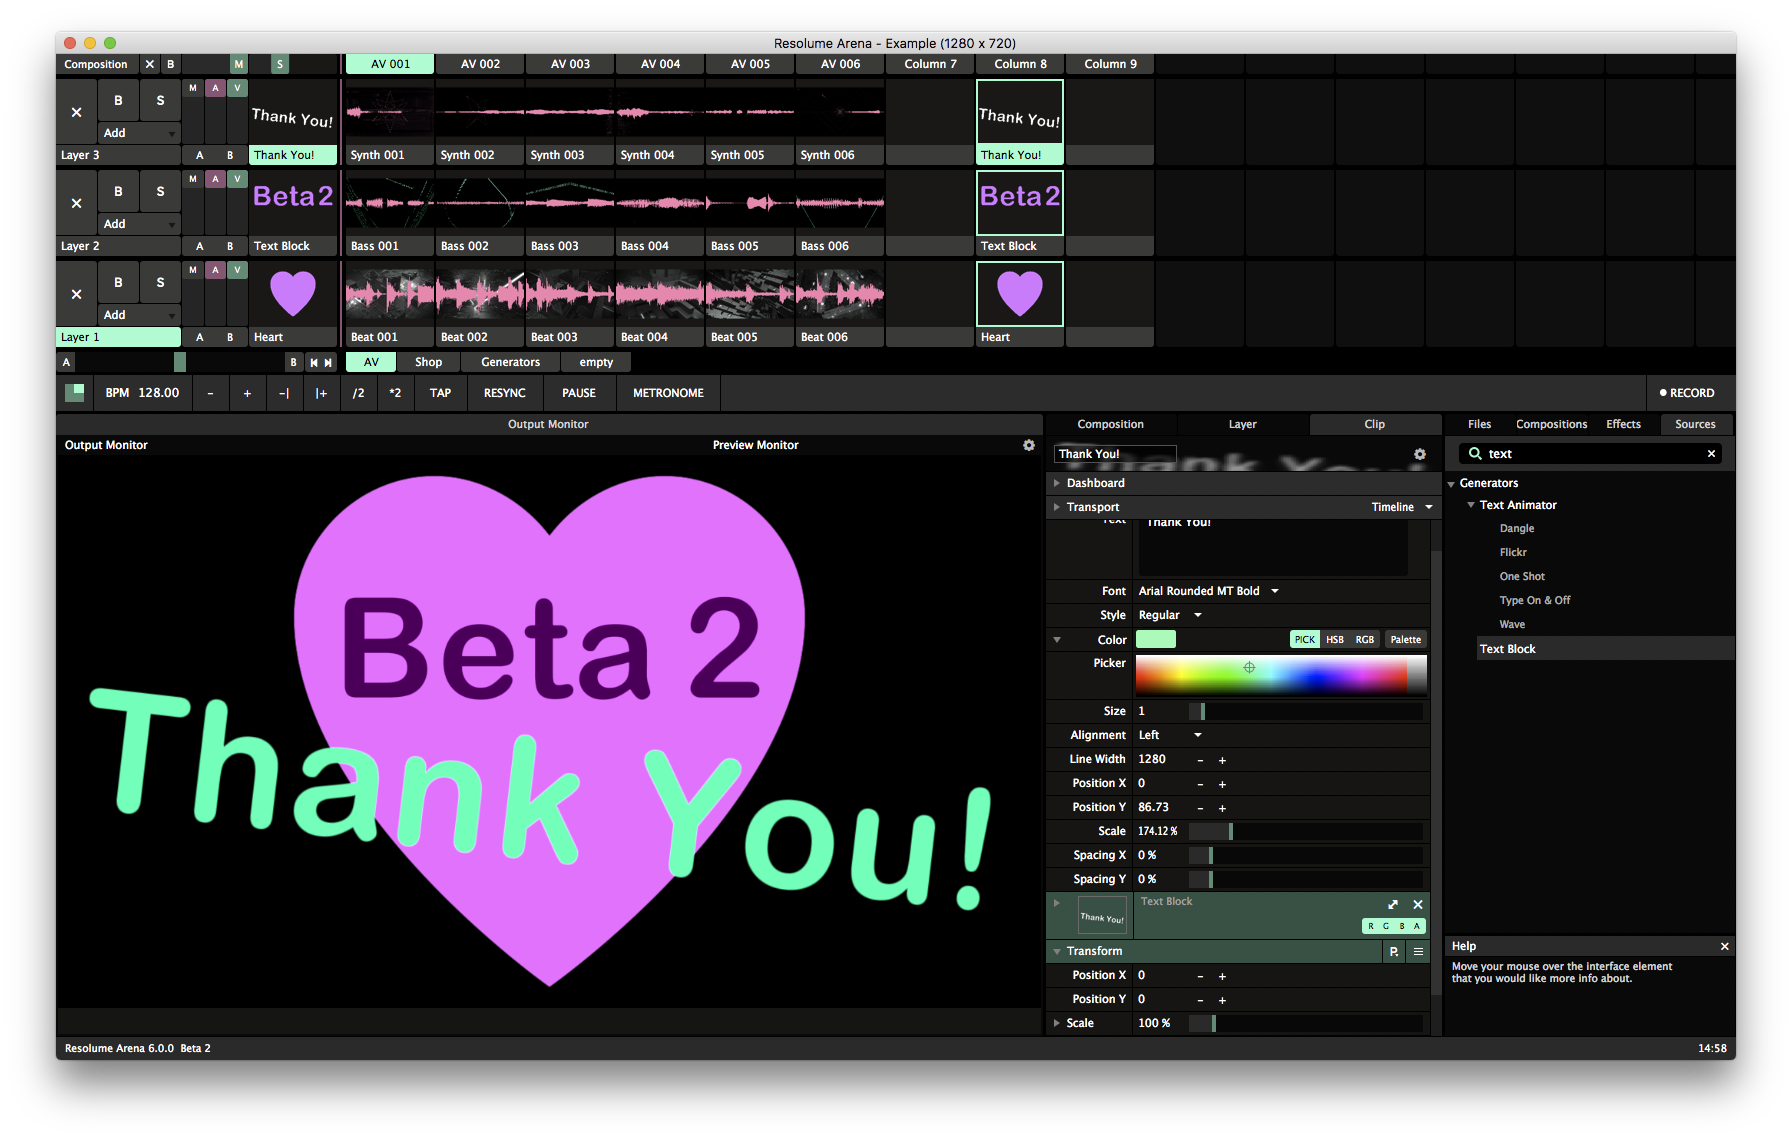Screen dimensions: 1792x1140
Task: Remove the Text Block effect with X
Action: tap(1417, 904)
